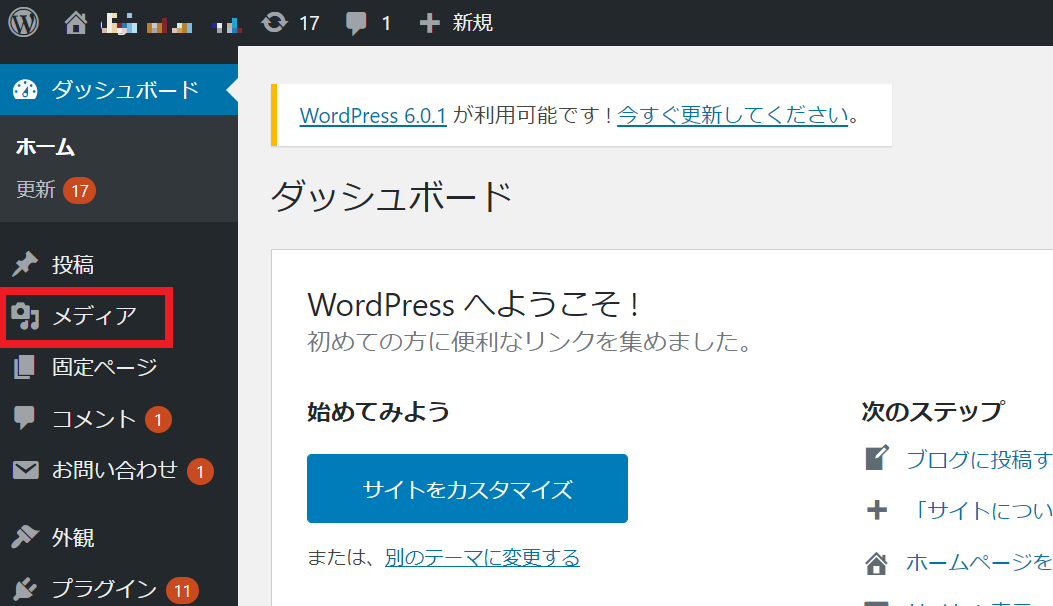Click the 次のステップ heading
The width and height of the screenshot is (1053, 606).
[933, 411]
